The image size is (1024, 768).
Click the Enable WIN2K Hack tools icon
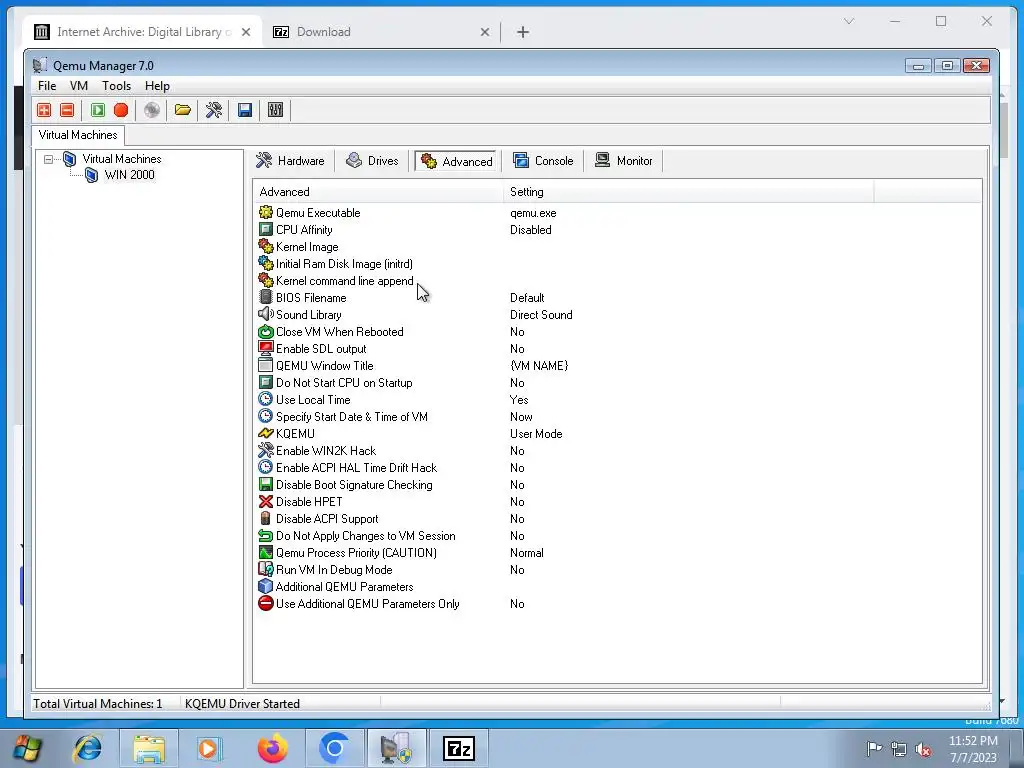266,450
